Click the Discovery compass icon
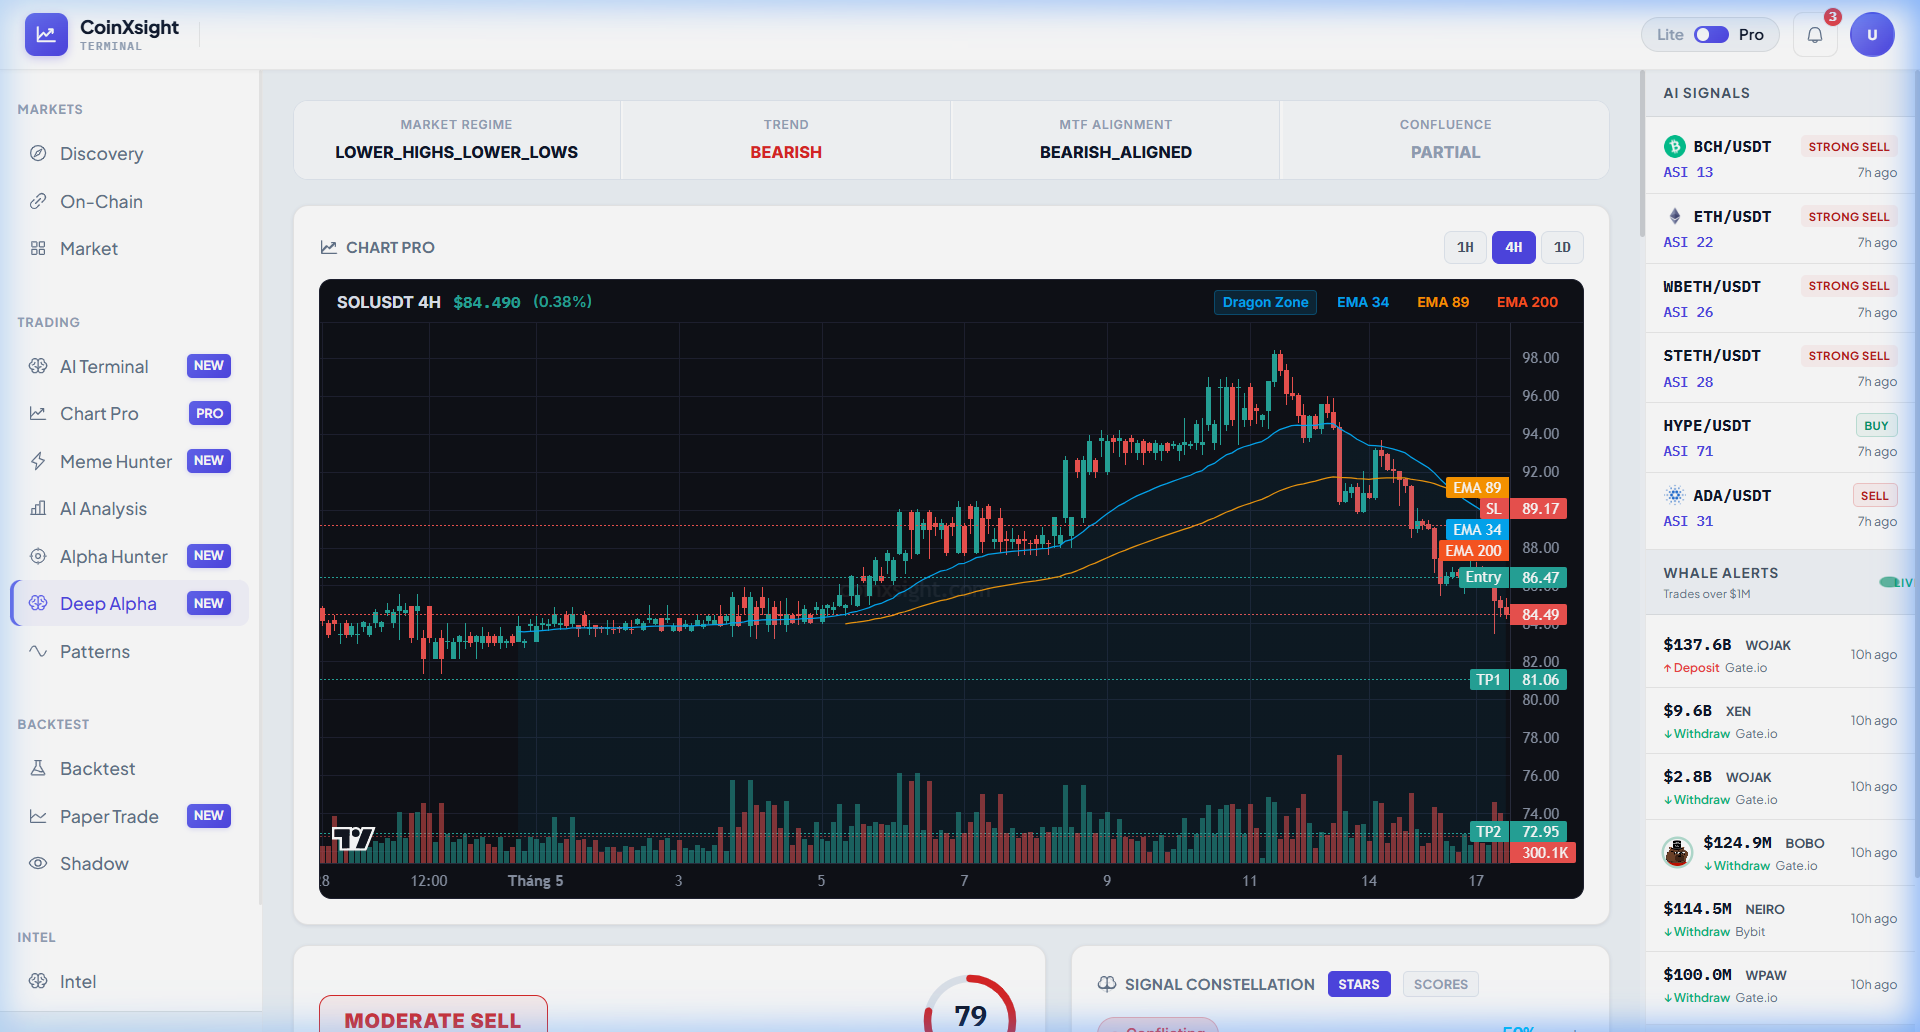The width and height of the screenshot is (1920, 1032). (x=38, y=153)
